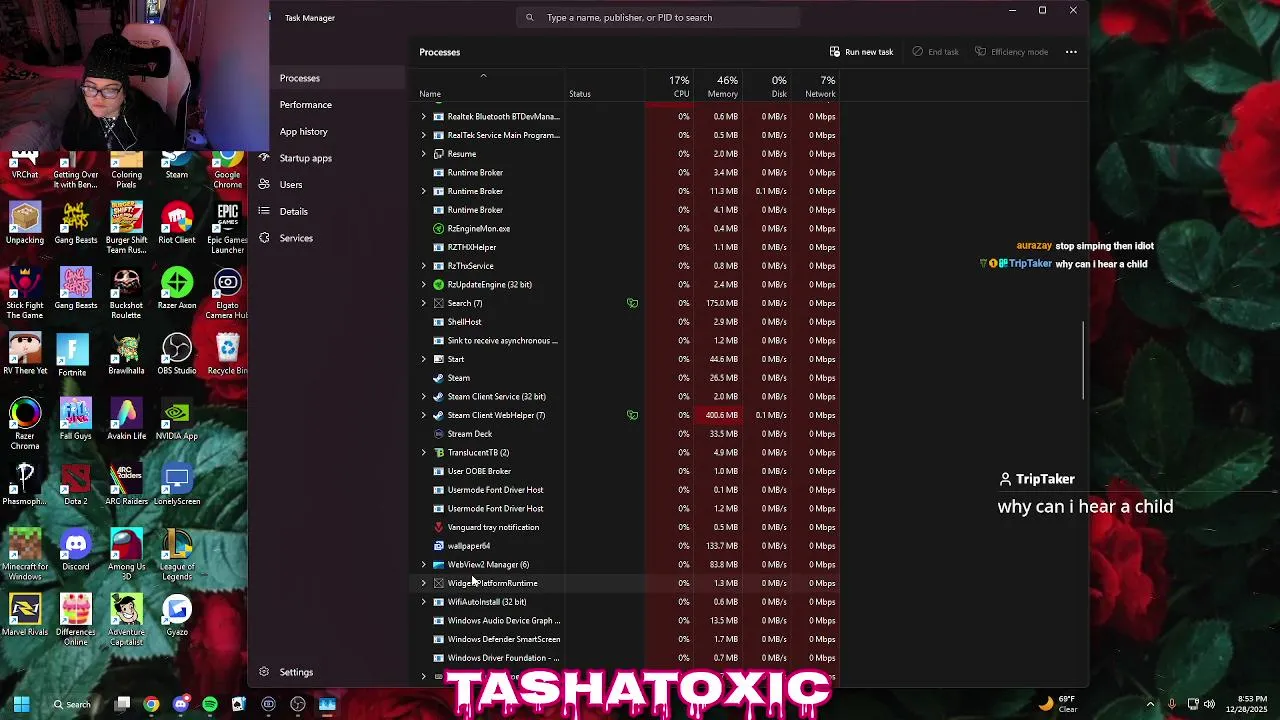Viewport: 1280px width, 720px height.
Task: Open the Discord desktop icon
Action: 75,550
